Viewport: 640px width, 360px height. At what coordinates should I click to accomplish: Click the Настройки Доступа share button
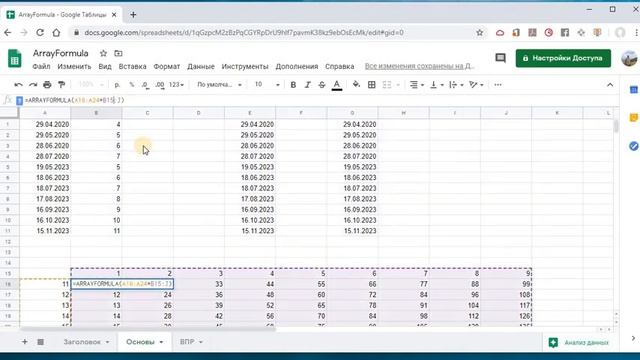(x=563, y=58)
